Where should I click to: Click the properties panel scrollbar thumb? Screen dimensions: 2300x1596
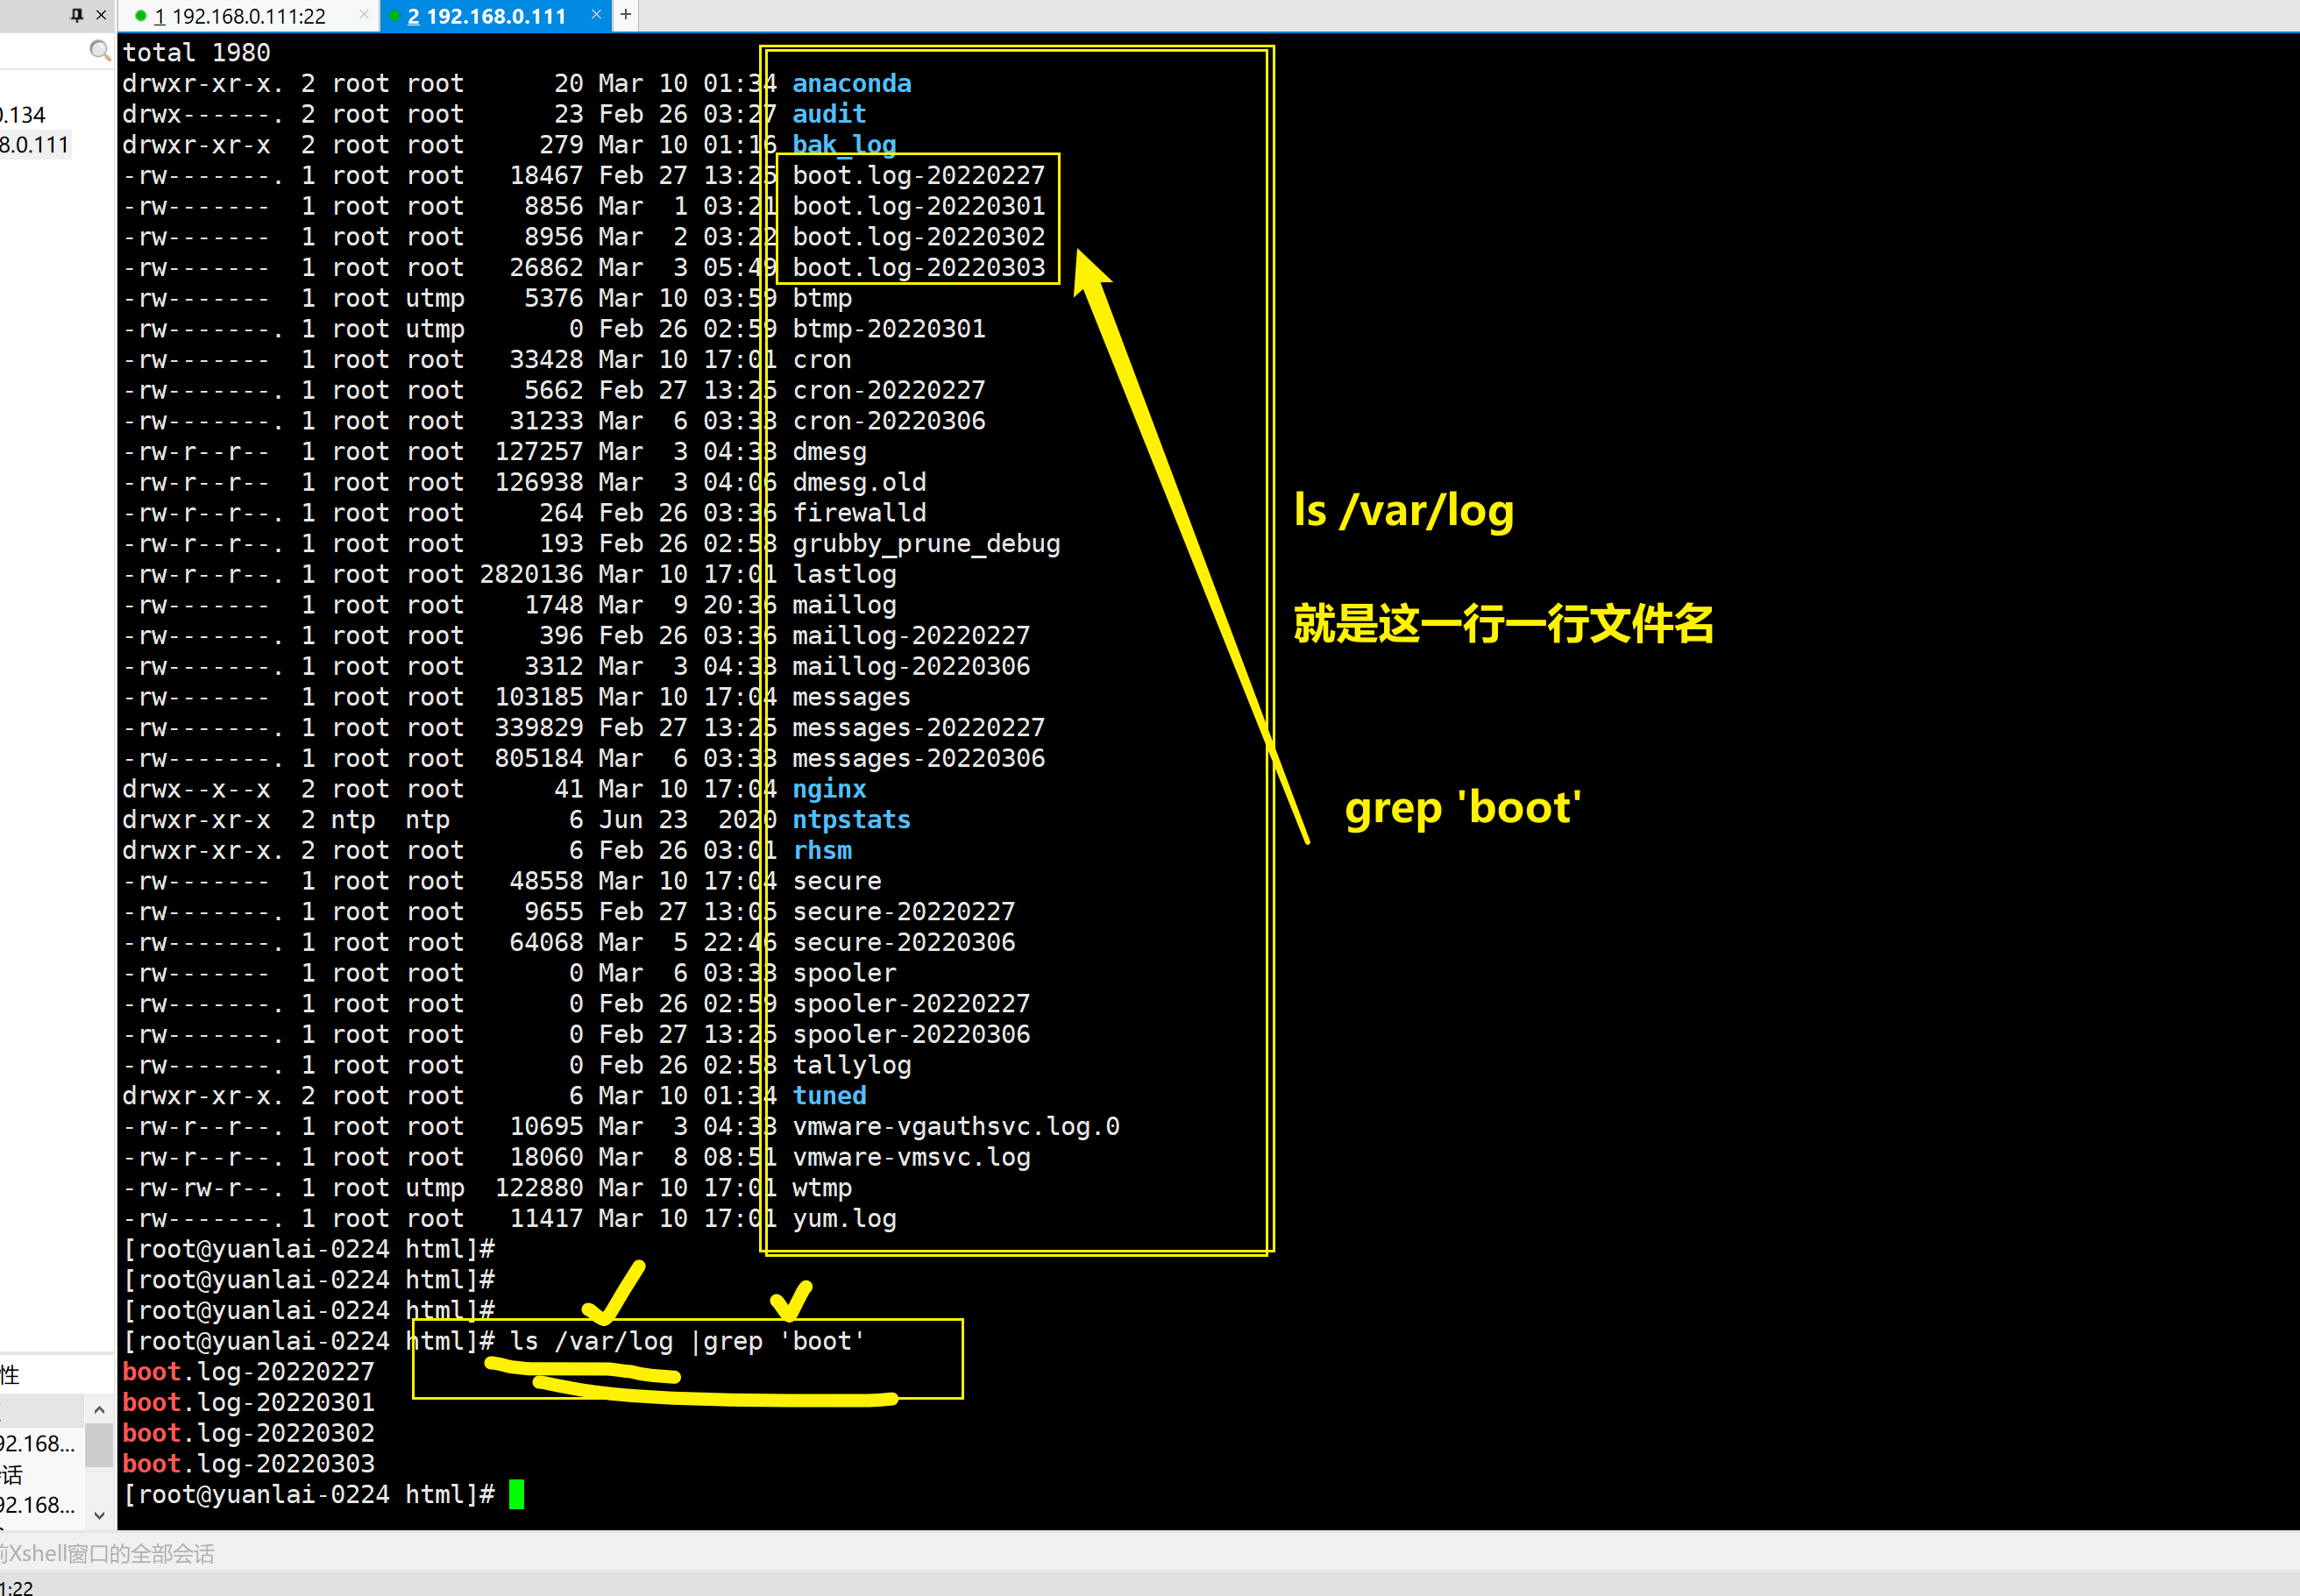click(x=99, y=1446)
